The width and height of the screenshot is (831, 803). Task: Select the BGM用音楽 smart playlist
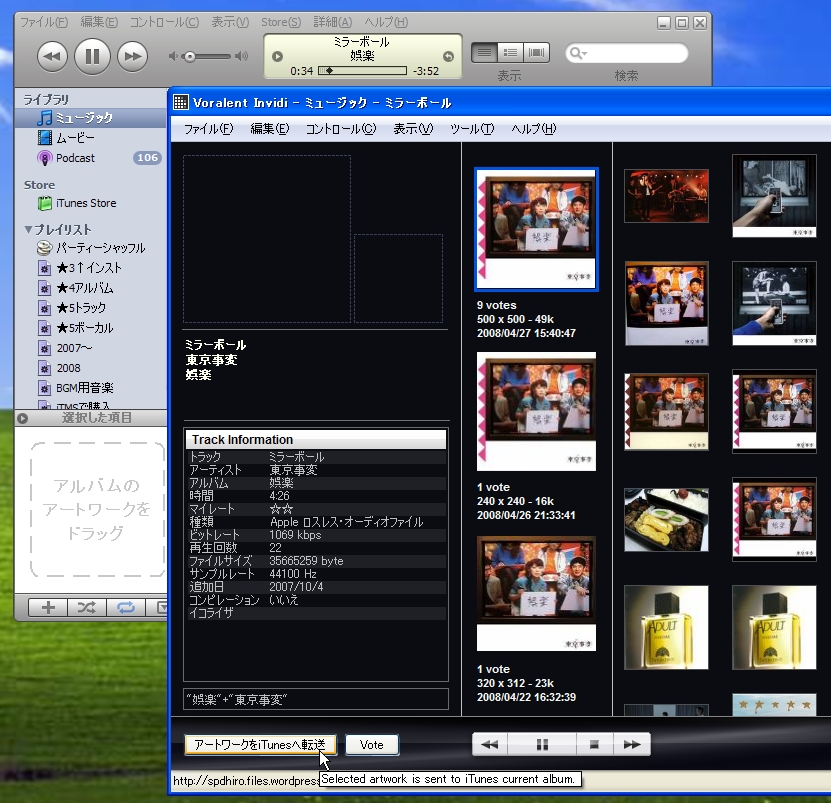[x=91, y=388]
